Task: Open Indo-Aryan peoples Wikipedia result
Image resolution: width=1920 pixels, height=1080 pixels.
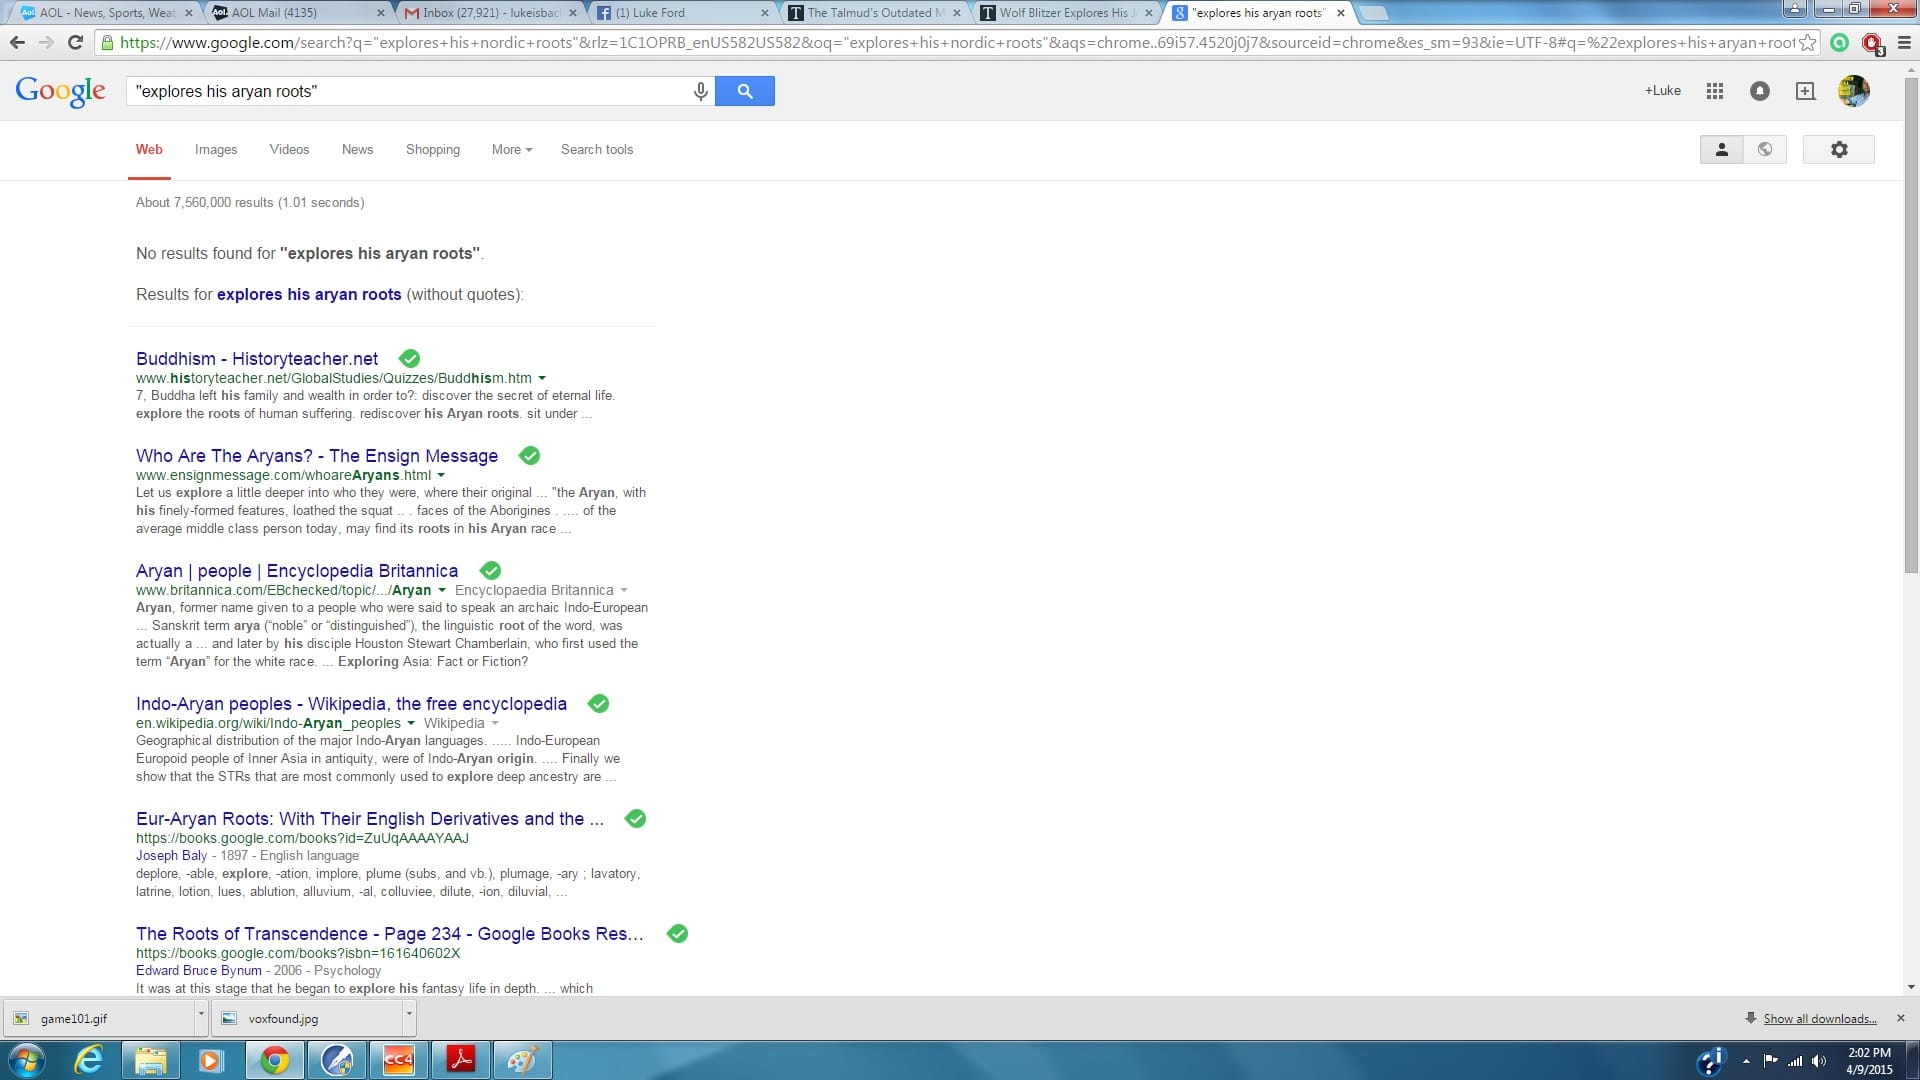Action: point(351,703)
